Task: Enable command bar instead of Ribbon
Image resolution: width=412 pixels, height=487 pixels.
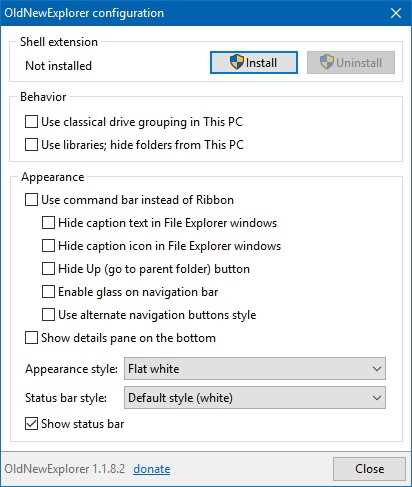Action: (31, 200)
